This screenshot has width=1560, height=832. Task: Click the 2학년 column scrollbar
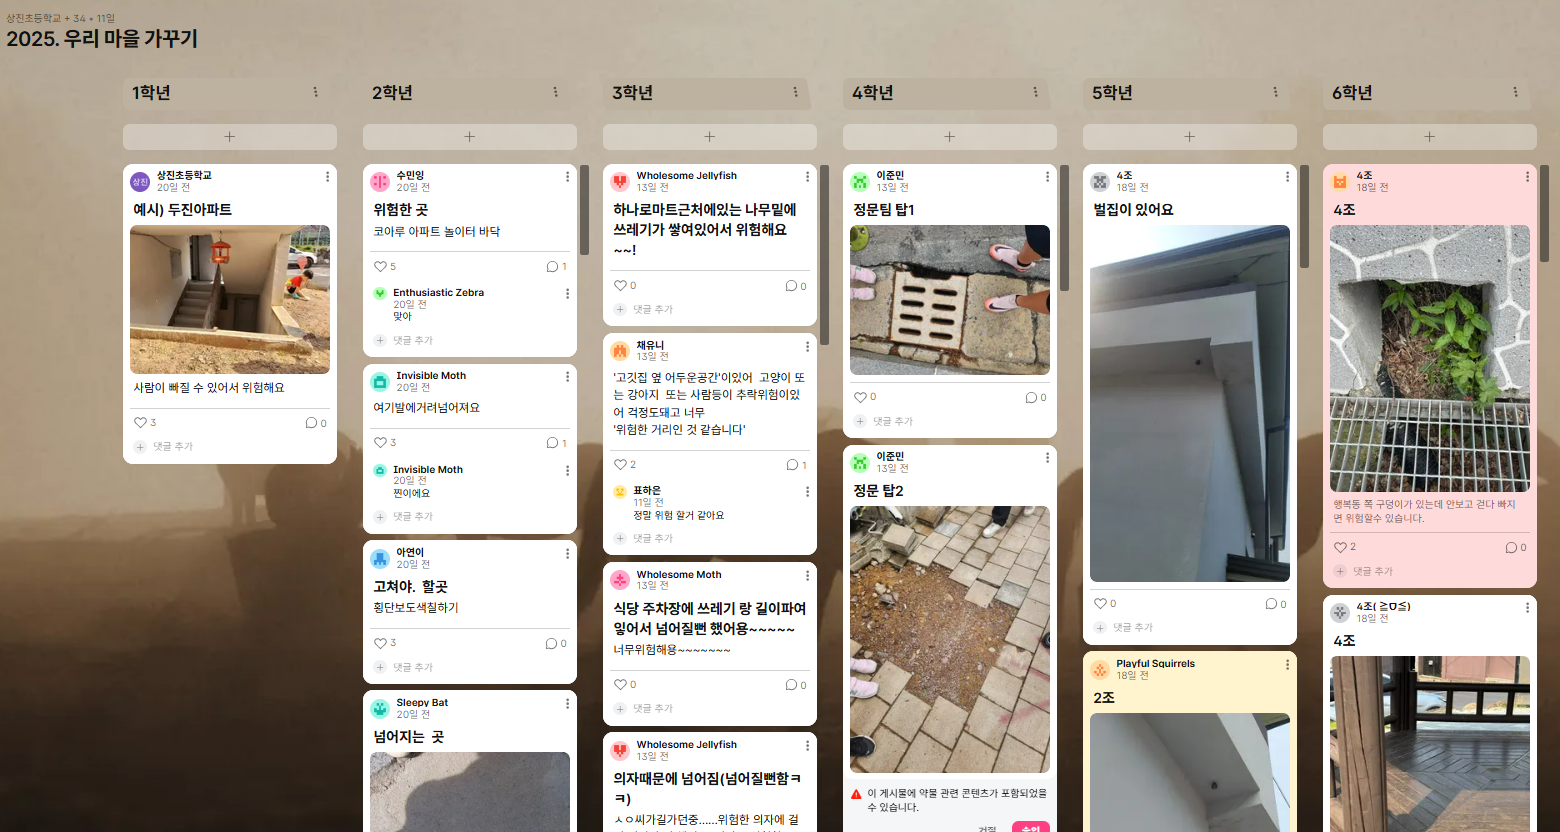pos(584,210)
